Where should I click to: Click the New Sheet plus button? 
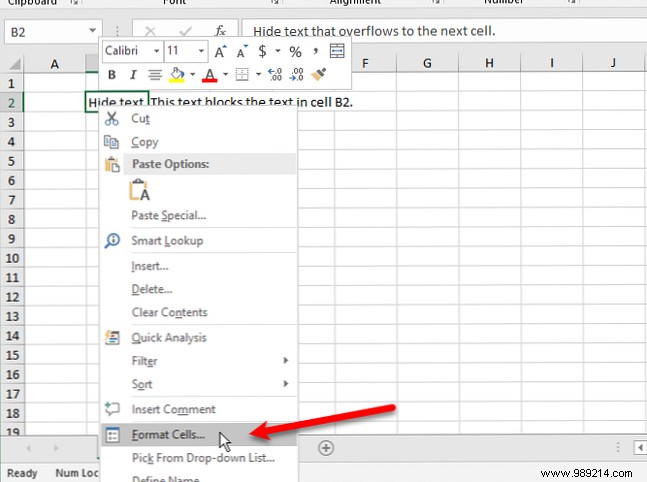click(326, 448)
